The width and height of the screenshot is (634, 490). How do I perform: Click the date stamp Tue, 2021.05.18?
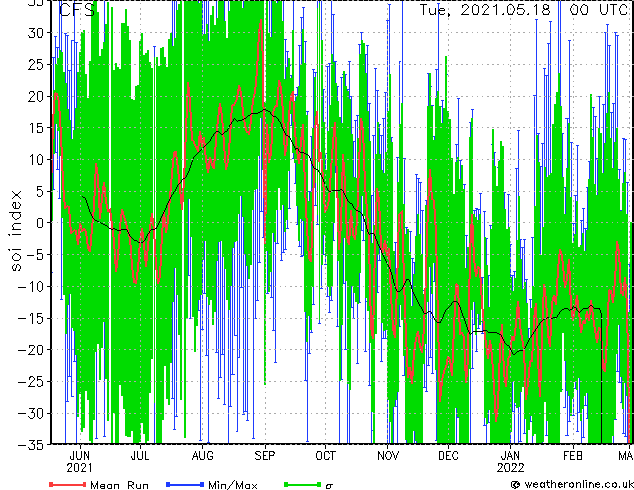point(485,10)
